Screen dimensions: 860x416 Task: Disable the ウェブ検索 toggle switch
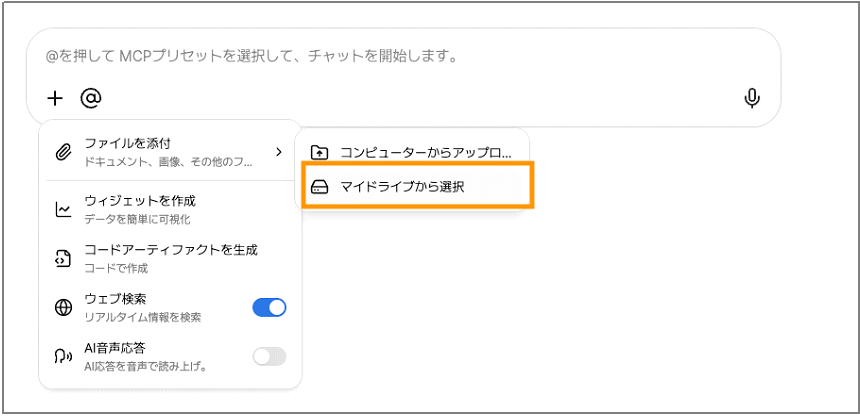coord(269,307)
